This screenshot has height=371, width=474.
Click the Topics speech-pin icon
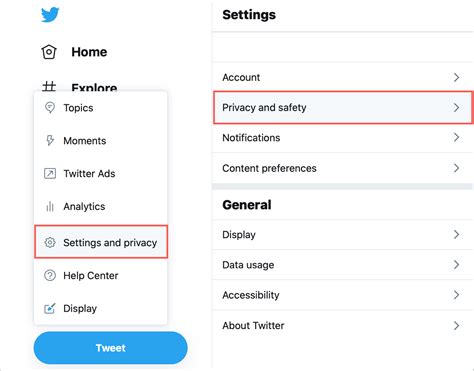(x=50, y=108)
